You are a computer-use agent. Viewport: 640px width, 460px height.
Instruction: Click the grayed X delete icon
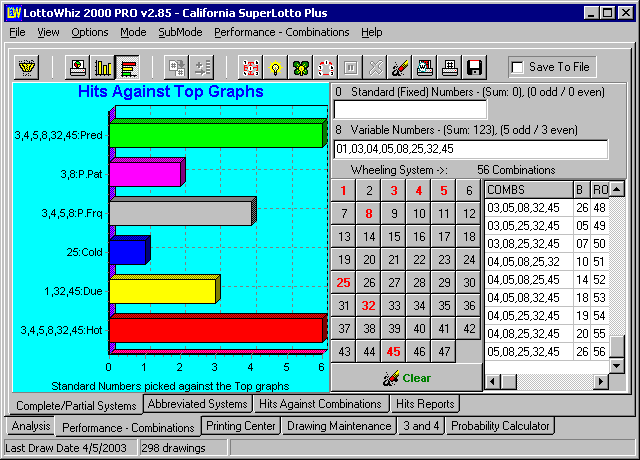[376, 67]
